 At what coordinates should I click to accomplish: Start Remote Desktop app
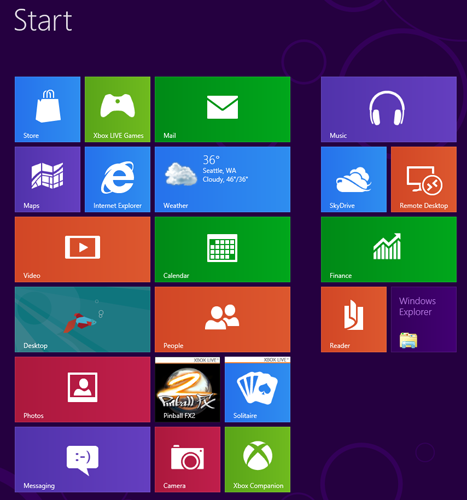pyautogui.click(x=424, y=179)
